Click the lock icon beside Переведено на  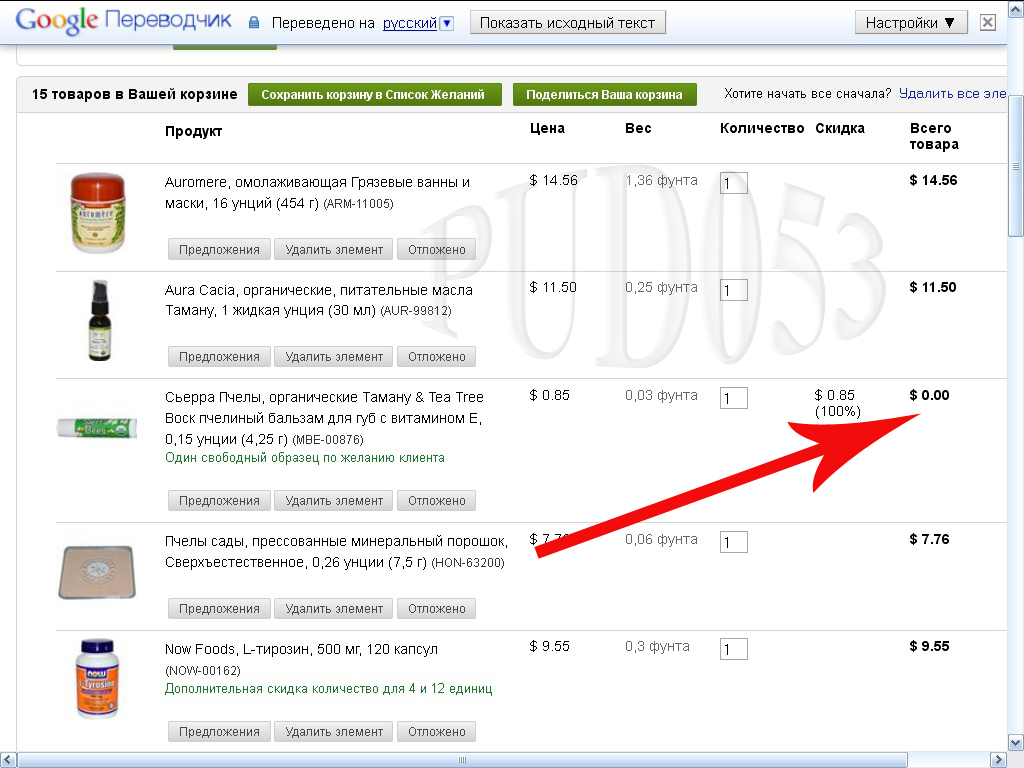coord(254,23)
